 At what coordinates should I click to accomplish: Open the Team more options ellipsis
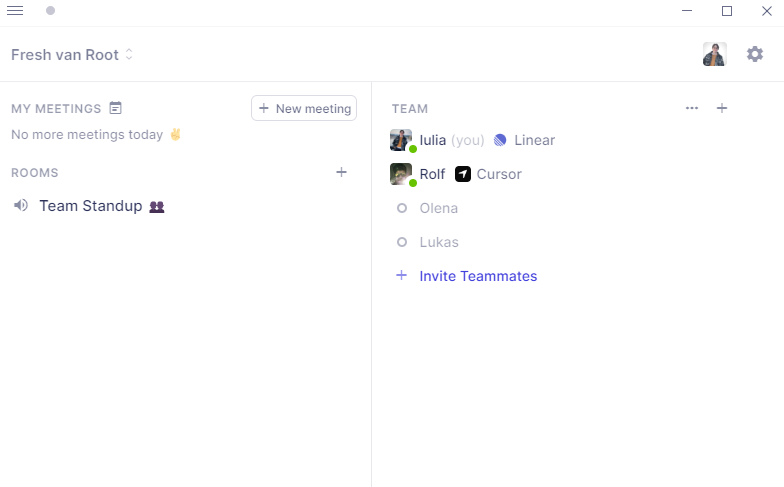pos(692,108)
